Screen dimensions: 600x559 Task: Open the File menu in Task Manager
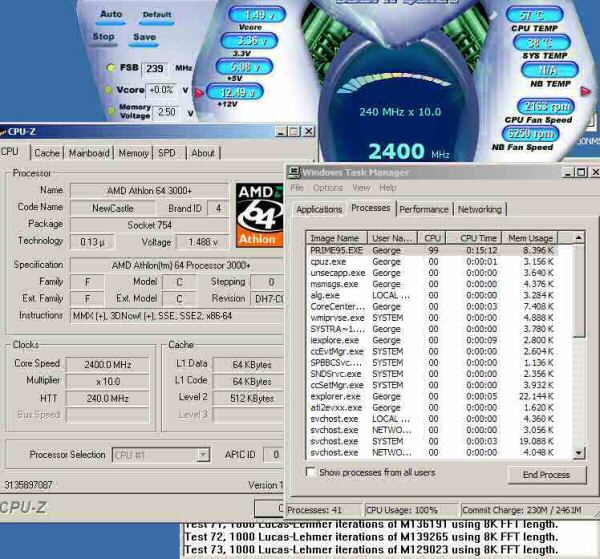(x=297, y=188)
